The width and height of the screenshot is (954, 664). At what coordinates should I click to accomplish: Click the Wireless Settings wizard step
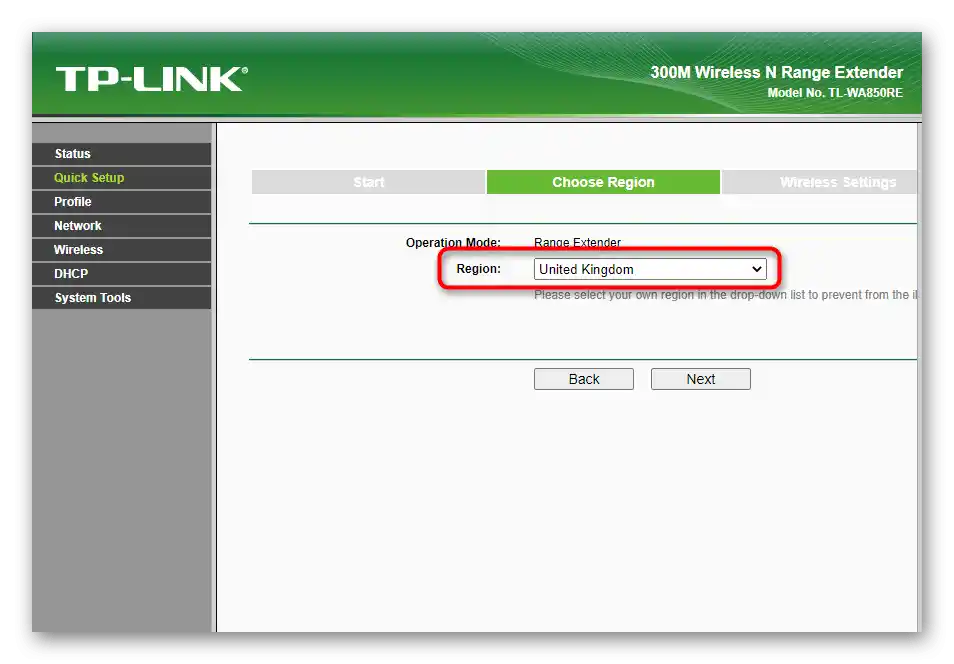tap(819, 182)
